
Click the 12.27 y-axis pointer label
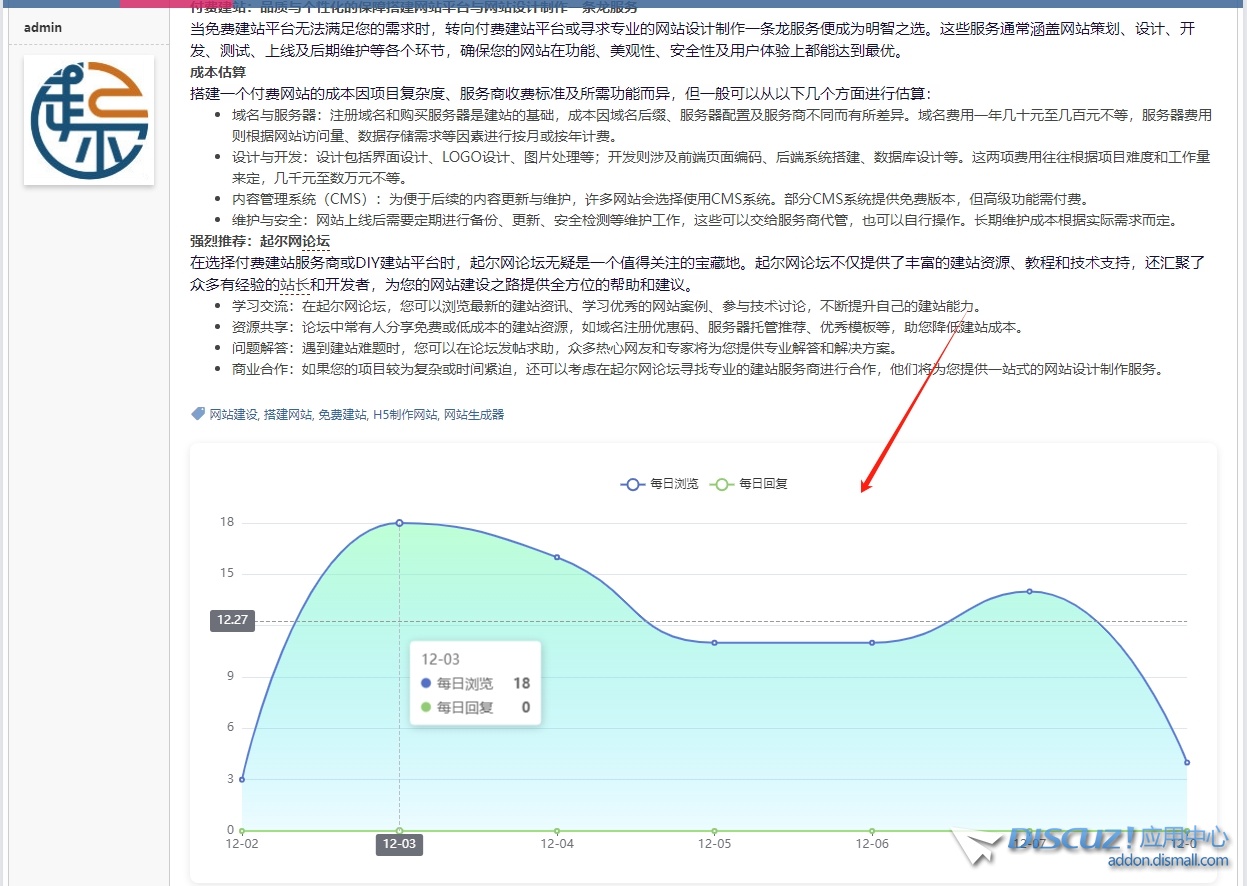232,620
